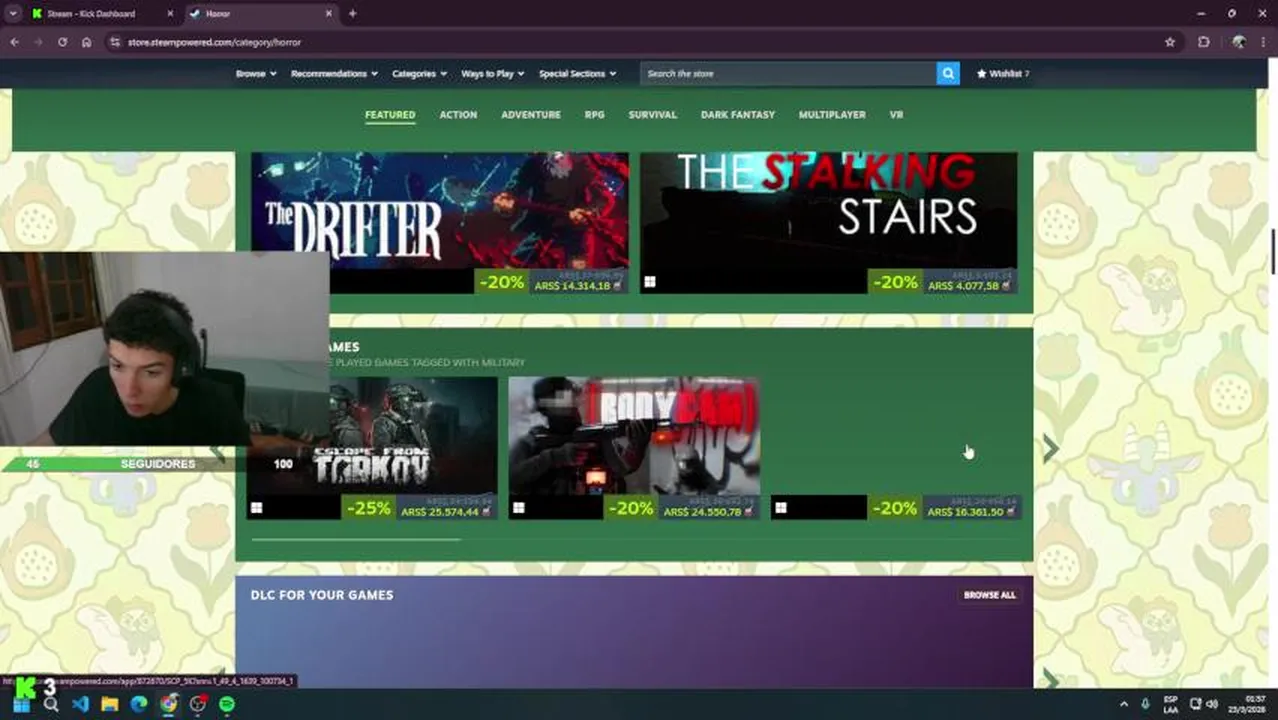Click the blue store search magnifier button
Image resolution: width=1278 pixels, height=720 pixels.
pos(948,73)
